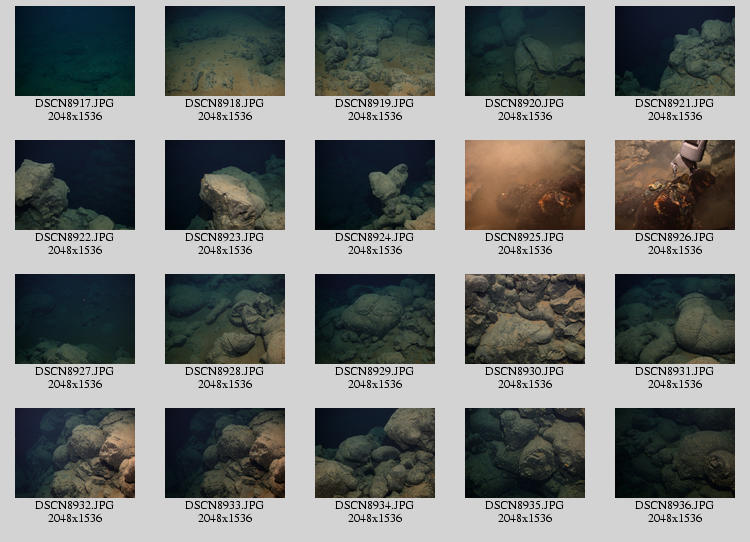
Task: Open the DSCN8929.JPG thumbnail
Action: coord(375,319)
